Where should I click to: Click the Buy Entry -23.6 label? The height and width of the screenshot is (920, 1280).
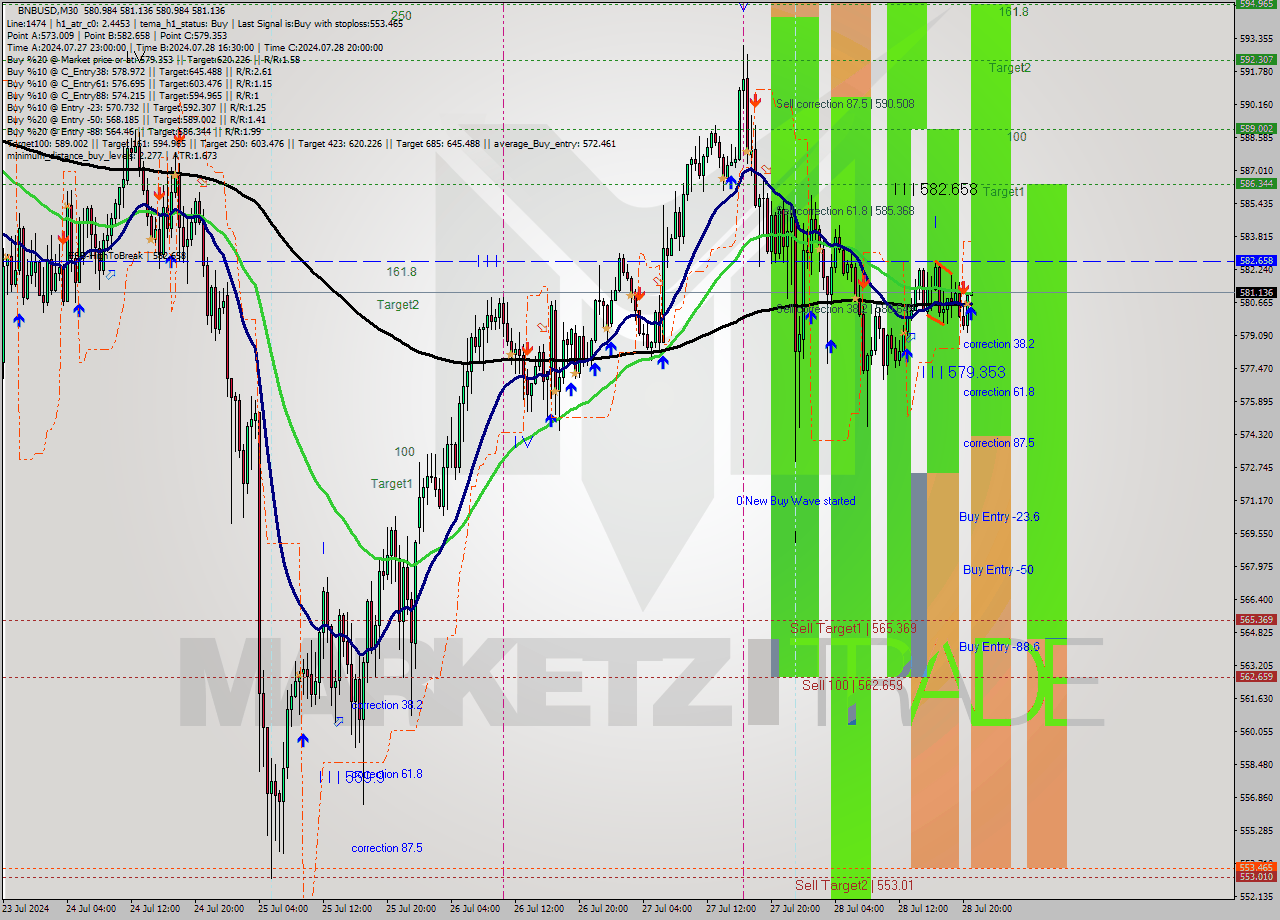(x=999, y=517)
